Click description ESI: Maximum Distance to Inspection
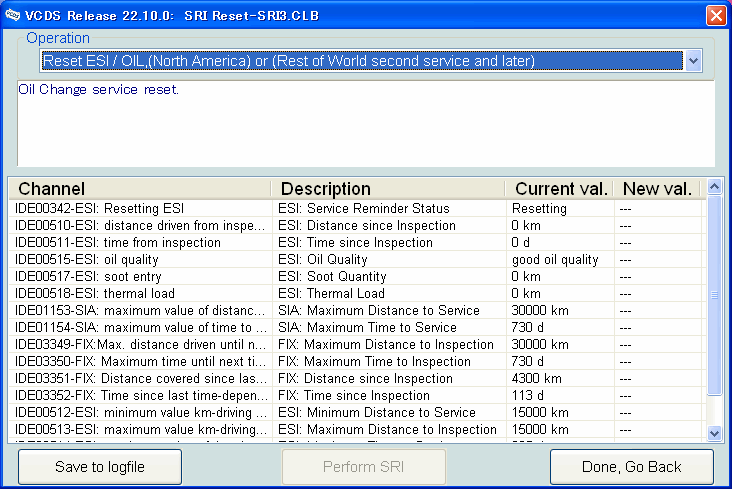This screenshot has width=732, height=489. (387, 430)
